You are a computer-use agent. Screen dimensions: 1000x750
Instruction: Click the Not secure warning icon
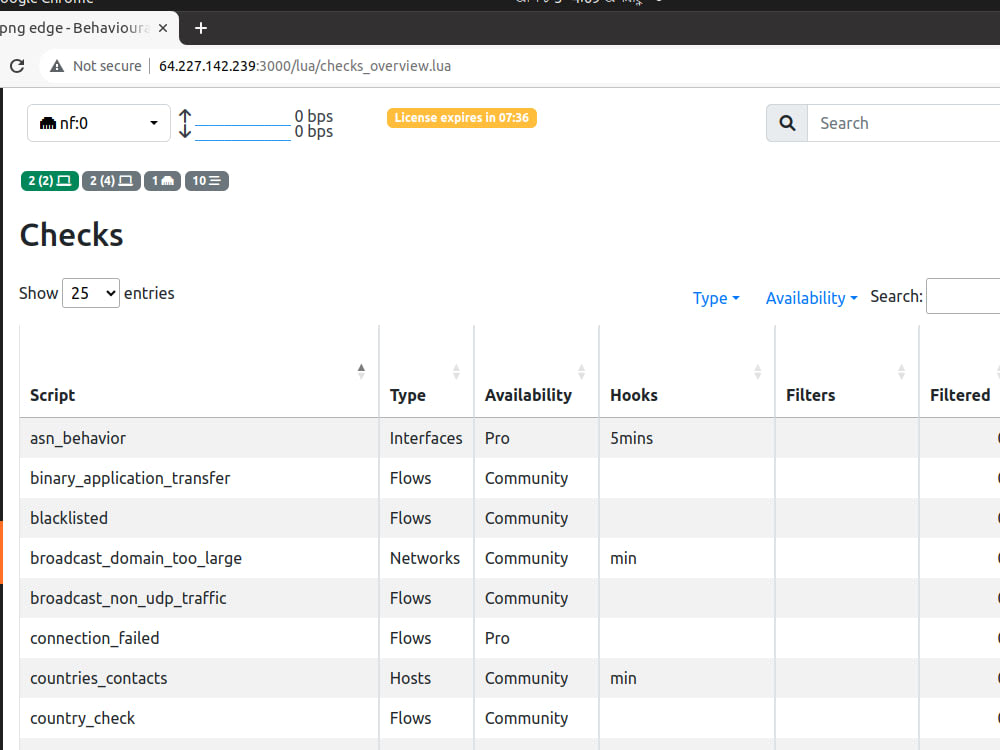click(x=57, y=66)
